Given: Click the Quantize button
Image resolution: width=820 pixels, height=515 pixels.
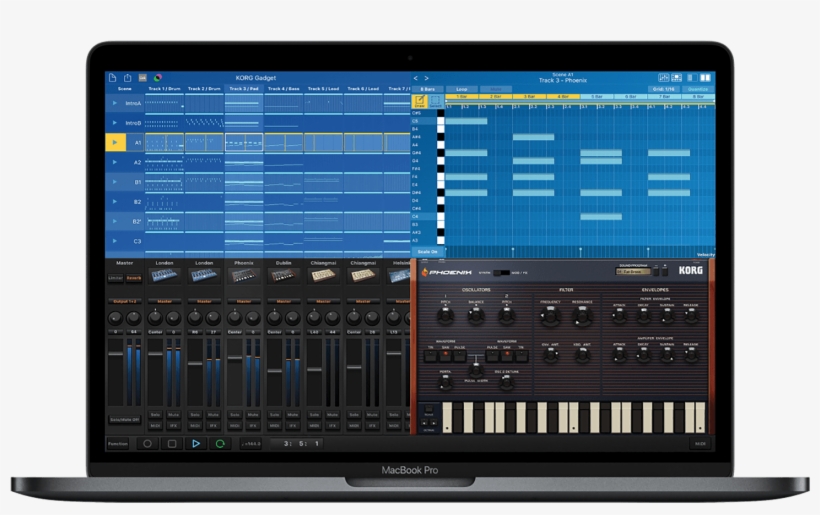Looking at the screenshot, I should (x=698, y=89).
